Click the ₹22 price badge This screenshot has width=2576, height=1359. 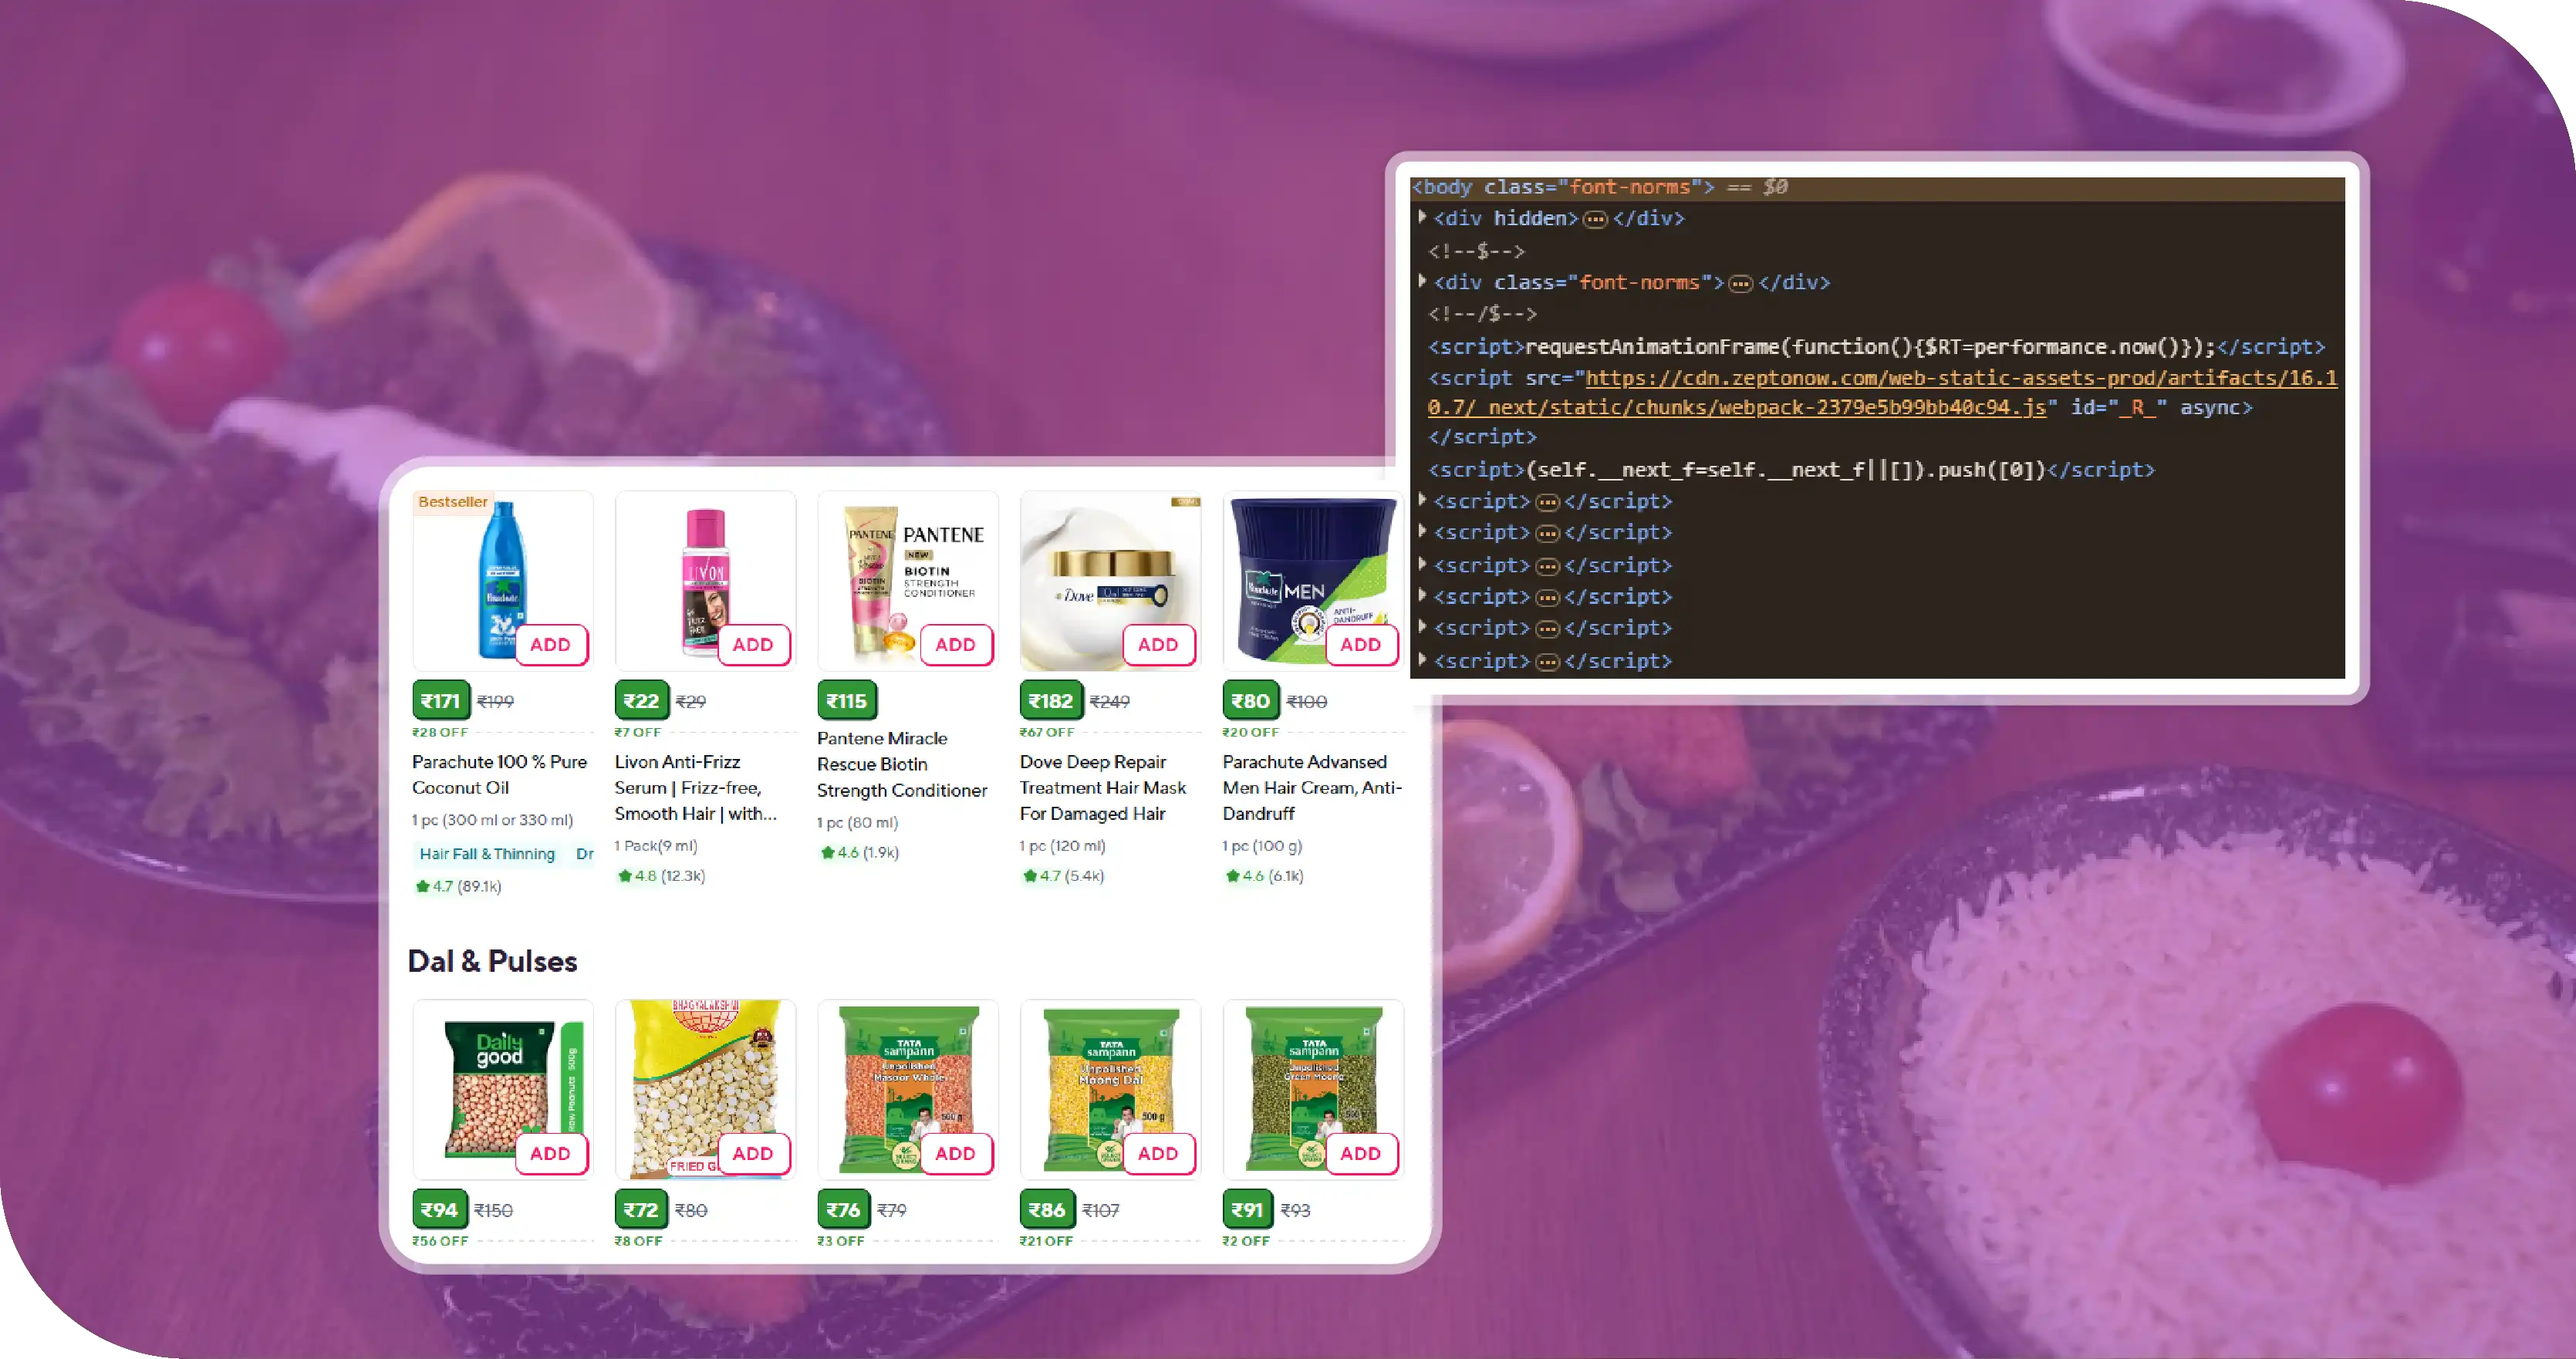[x=641, y=701]
